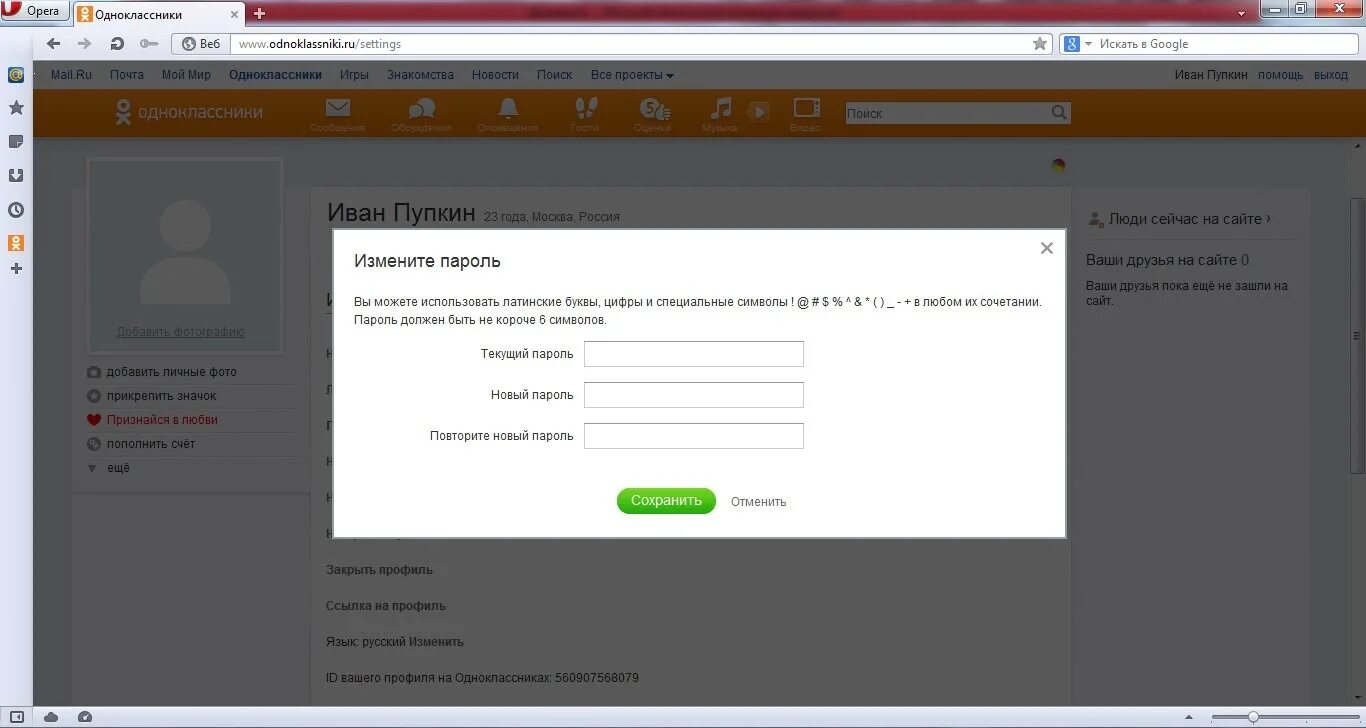The height and width of the screenshot is (728, 1366).
Task: Click the Веб site security badge
Action: click(x=201, y=44)
